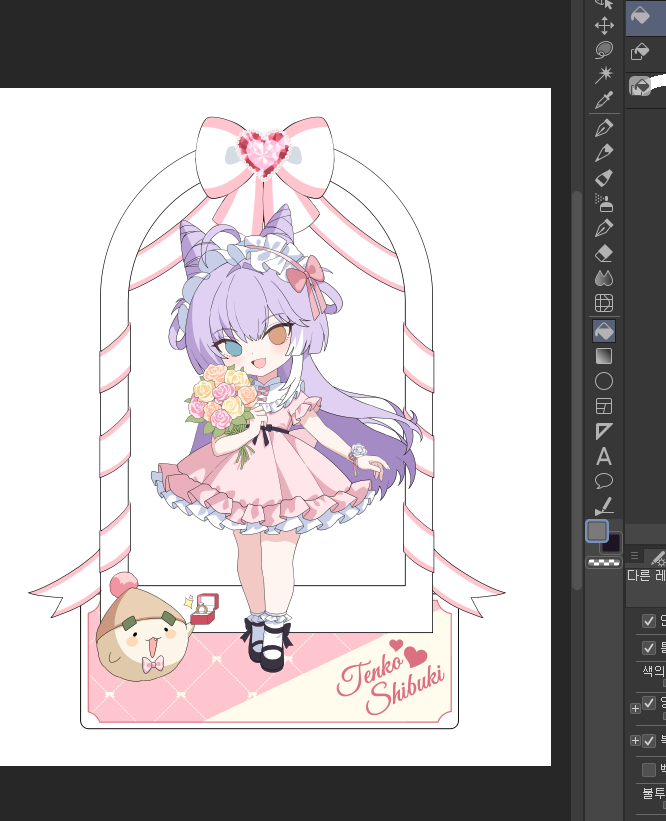Toggle the fourth checkbox beside lower plus expander
The width and height of the screenshot is (666, 821).
[x=649, y=741]
